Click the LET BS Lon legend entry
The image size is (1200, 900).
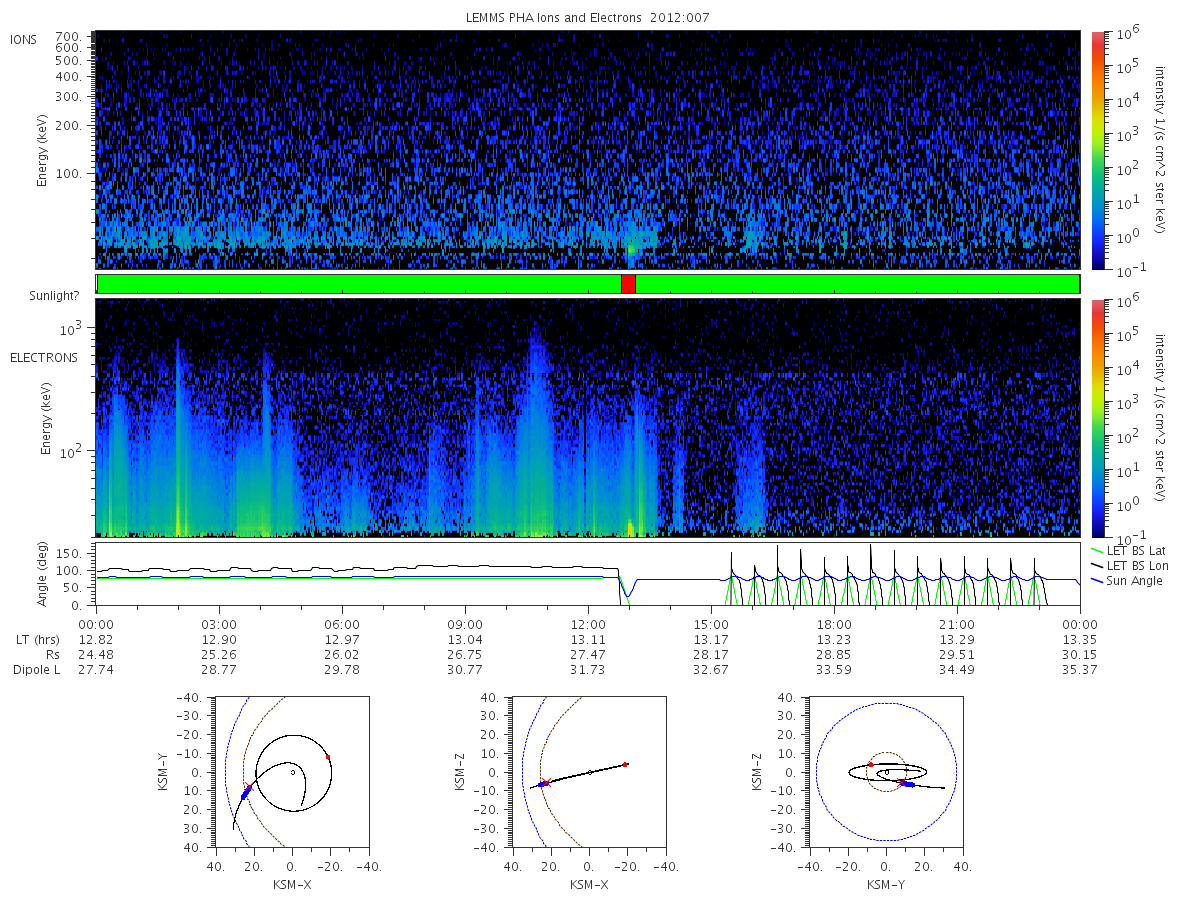(x=1126, y=565)
